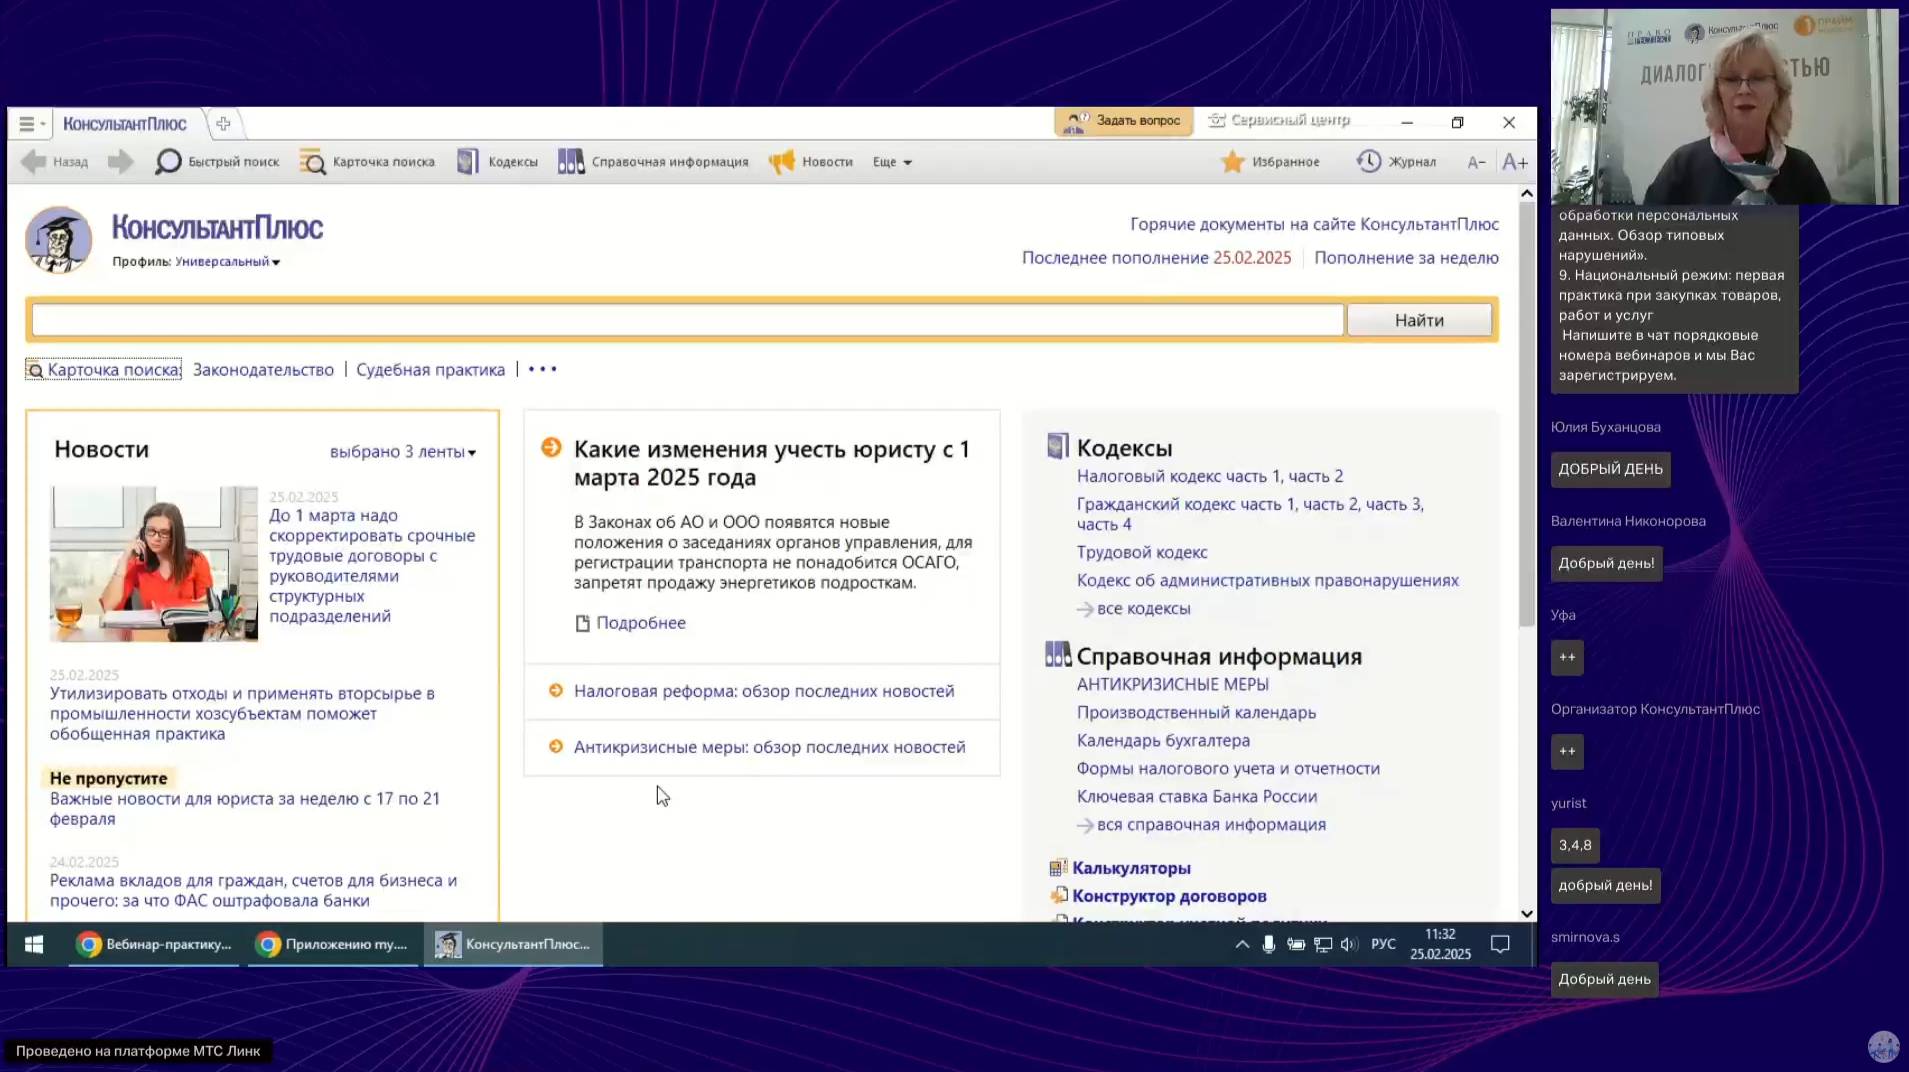Open Карточка поиска link under search bar
The image size is (1909, 1072).
click(x=104, y=370)
